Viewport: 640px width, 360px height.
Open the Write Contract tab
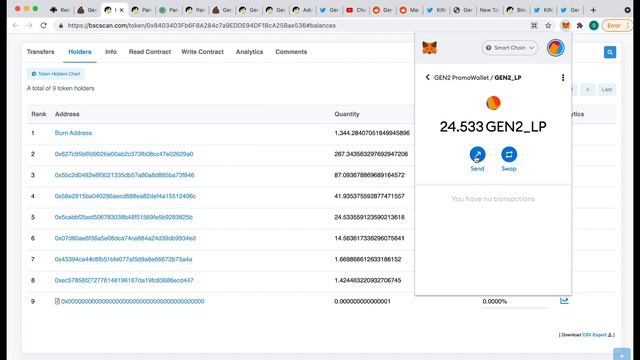(202, 52)
